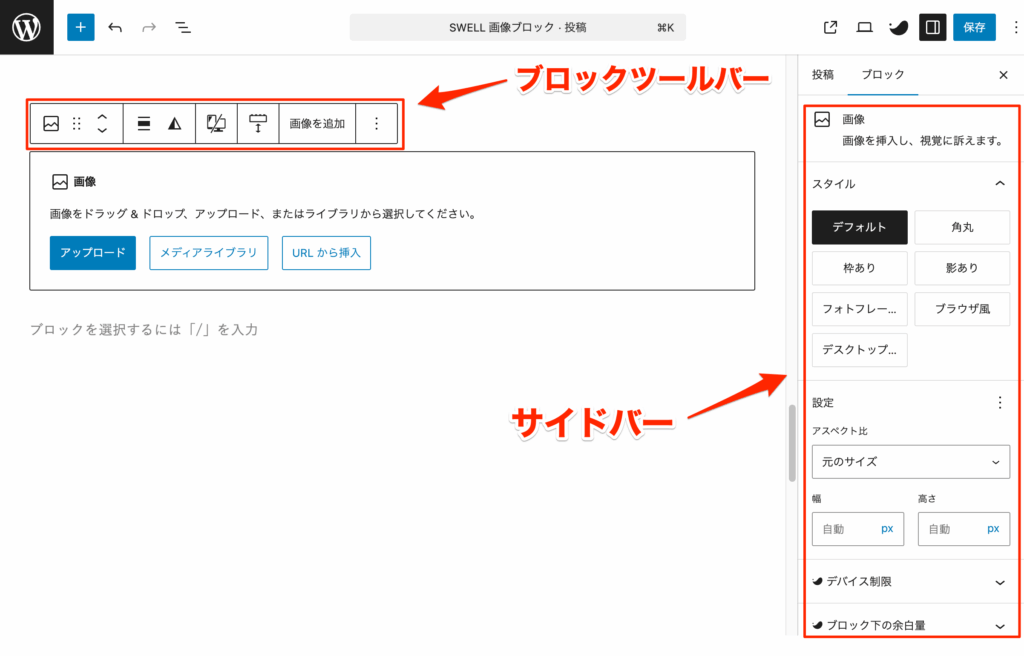
Task: Expand the ブロック下の余白量 section
Action: point(910,624)
